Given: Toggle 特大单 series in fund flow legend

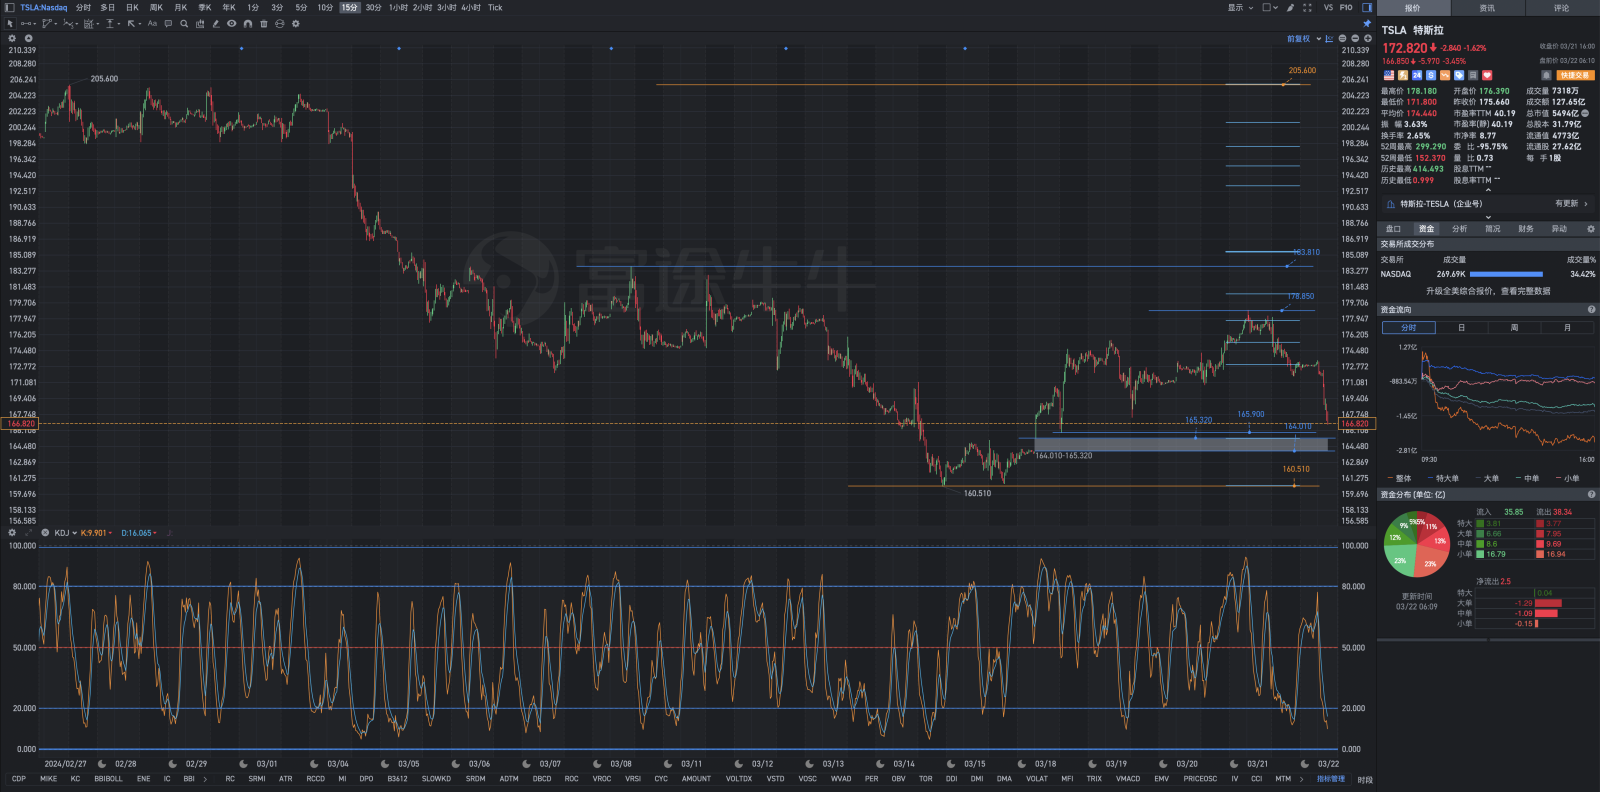Looking at the screenshot, I should (x=1443, y=479).
